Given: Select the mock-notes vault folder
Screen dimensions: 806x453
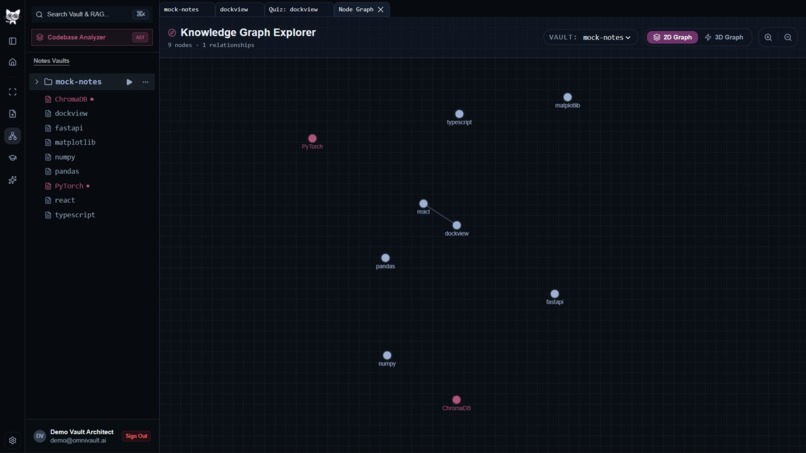Looking at the screenshot, I should [x=92, y=82].
